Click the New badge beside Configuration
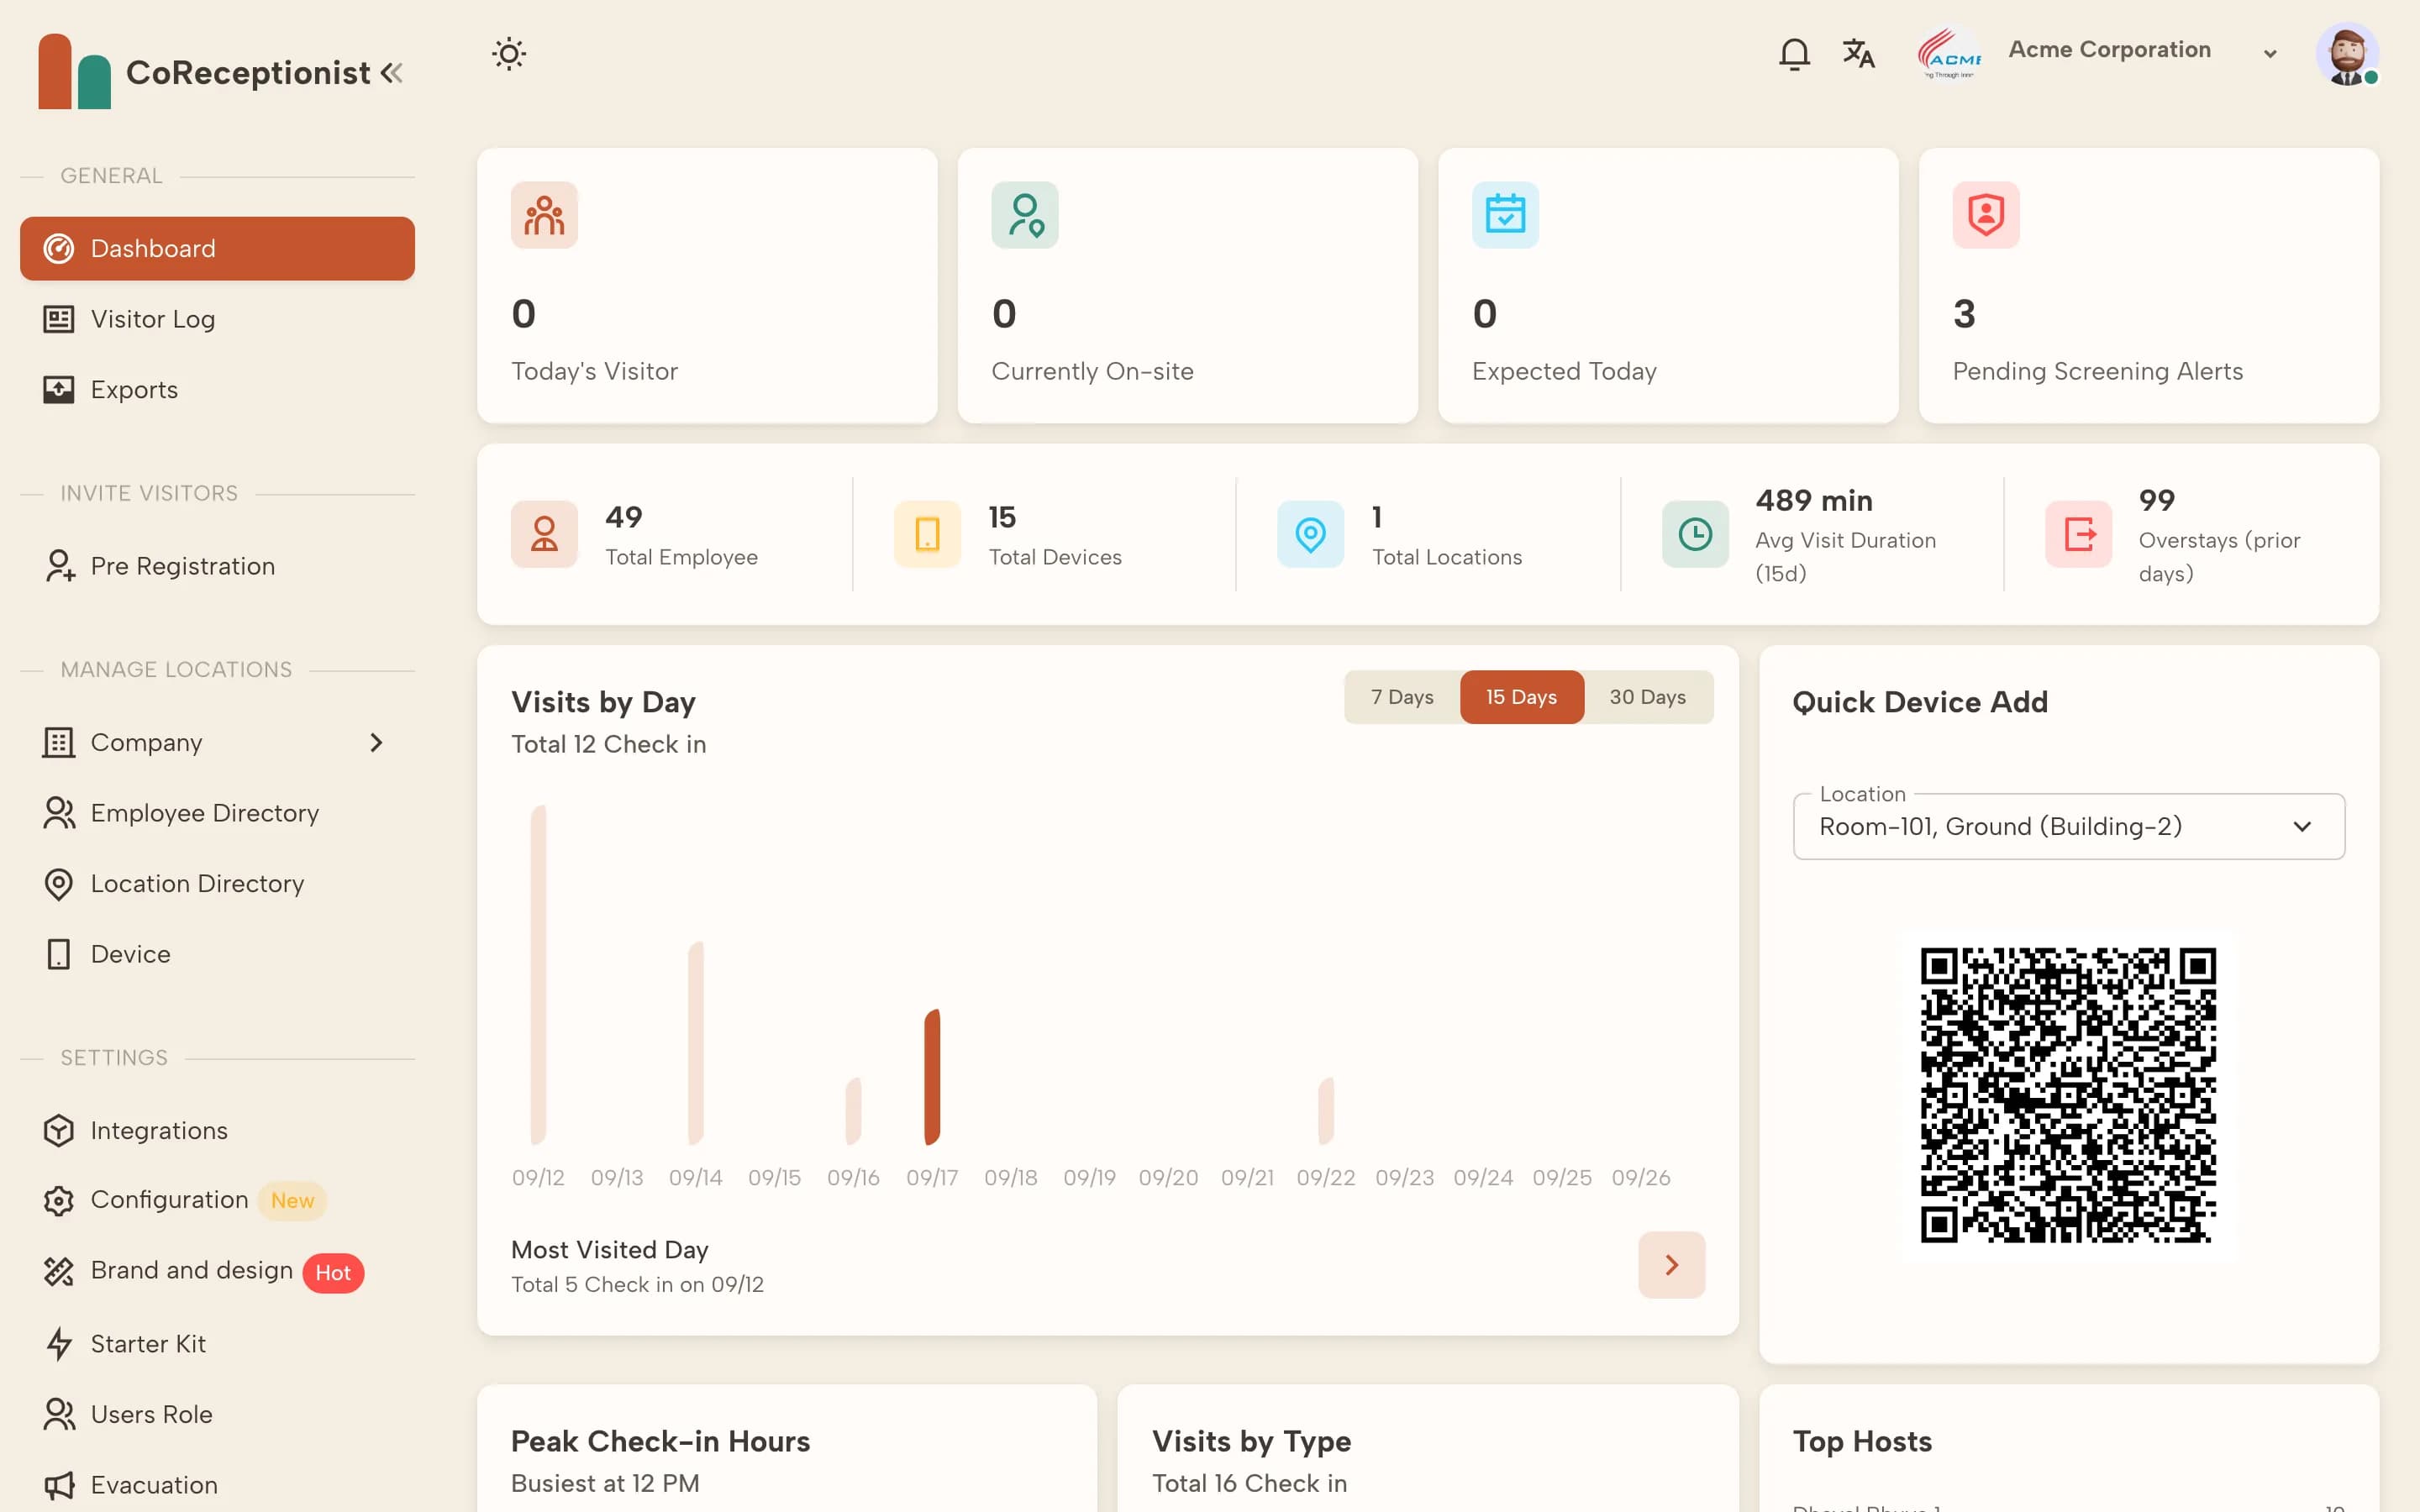2420x1512 pixels. point(292,1201)
